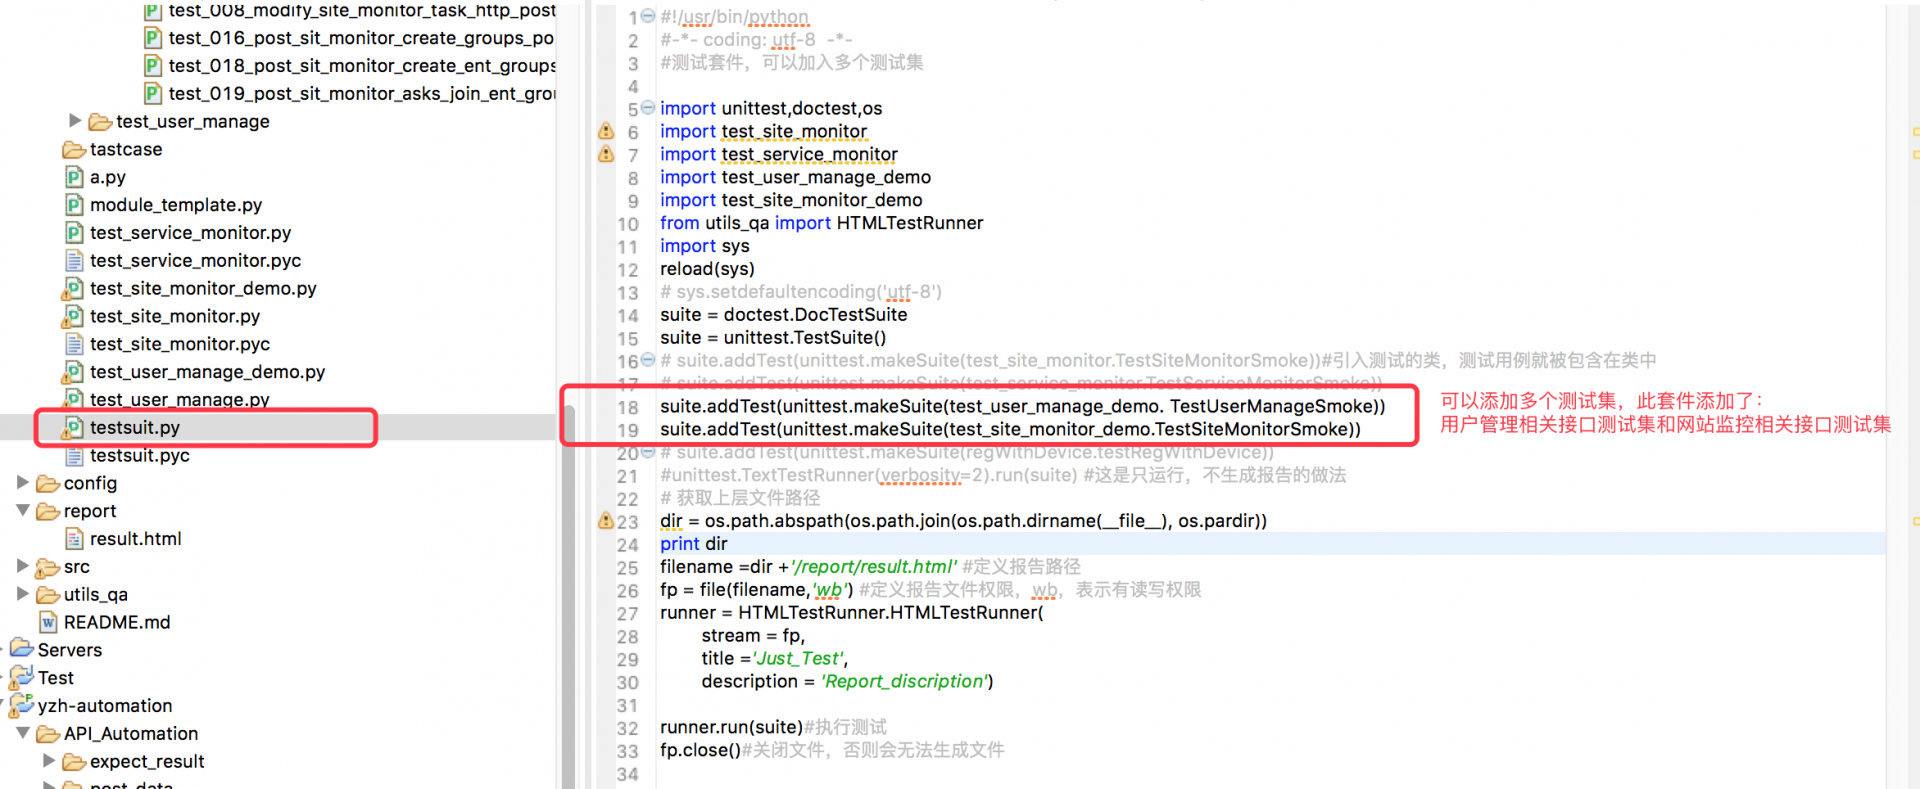Click the testsuit.py file icon

[73, 427]
